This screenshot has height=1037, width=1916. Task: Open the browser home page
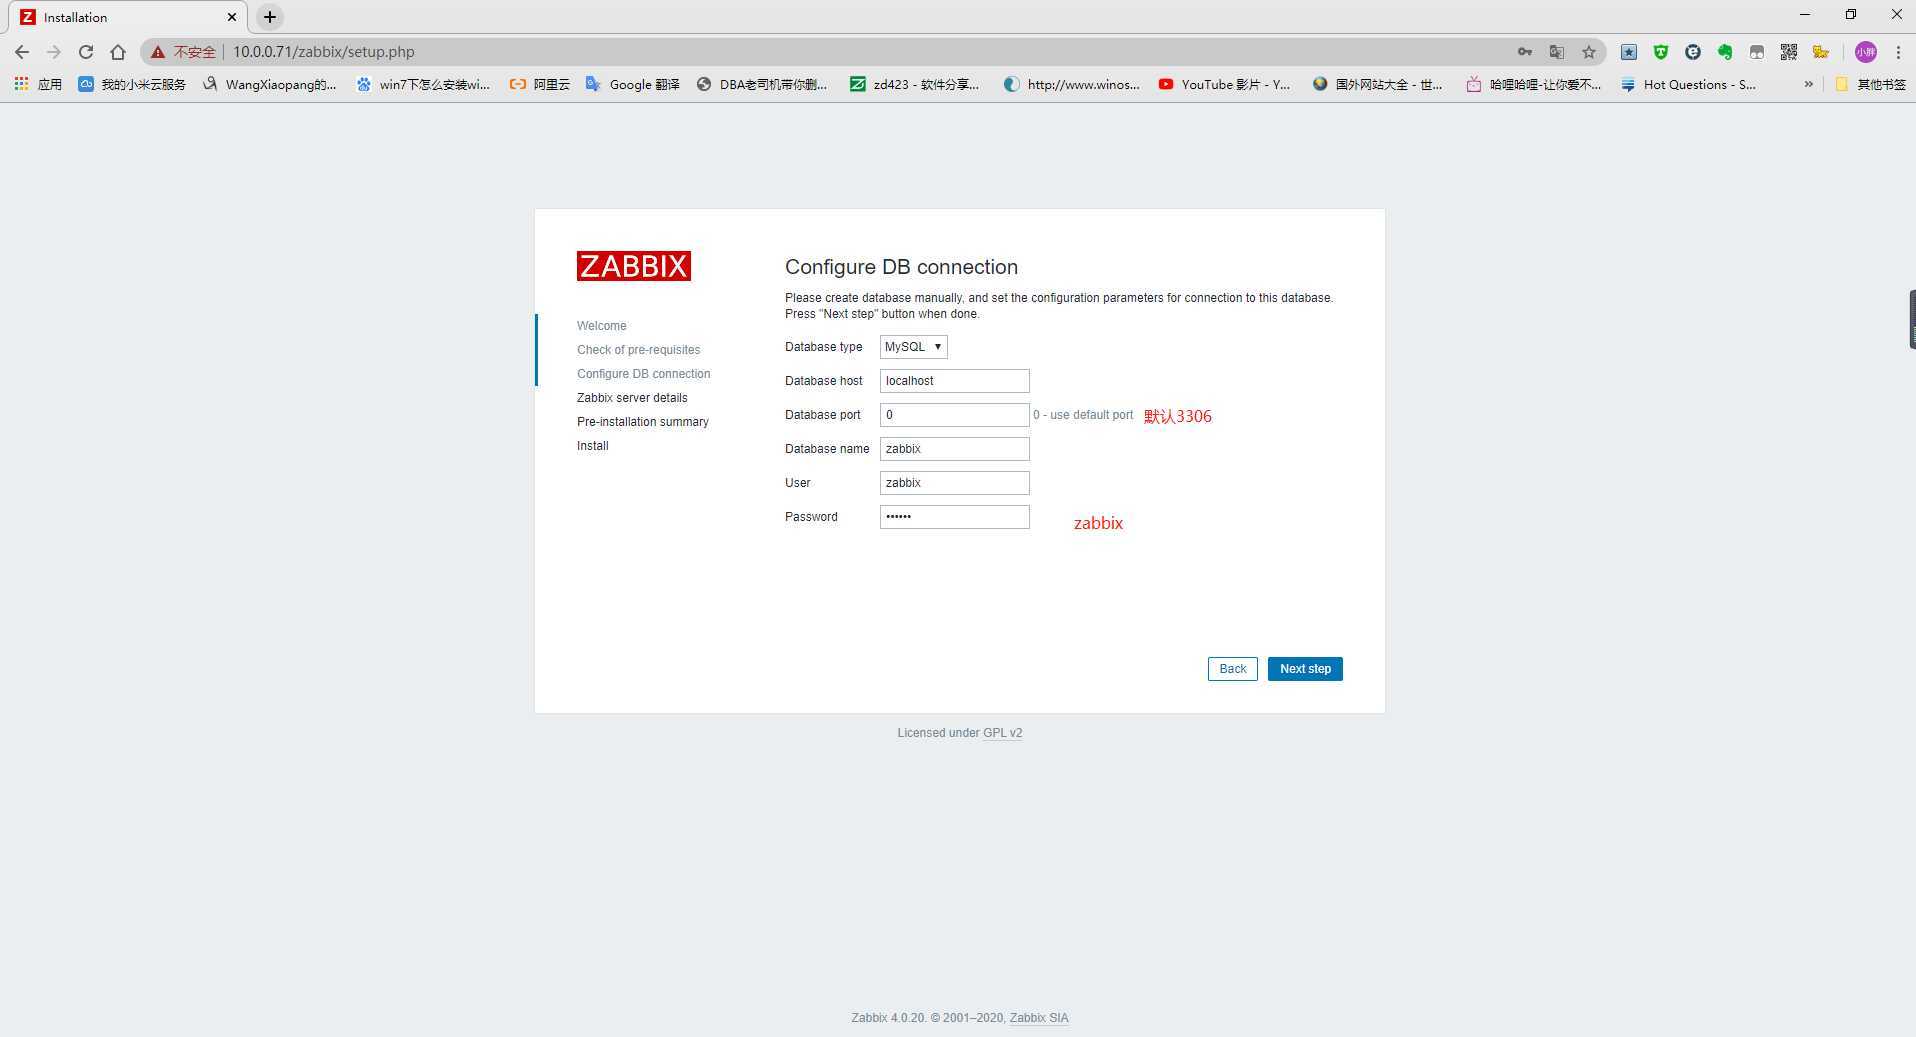click(x=118, y=52)
